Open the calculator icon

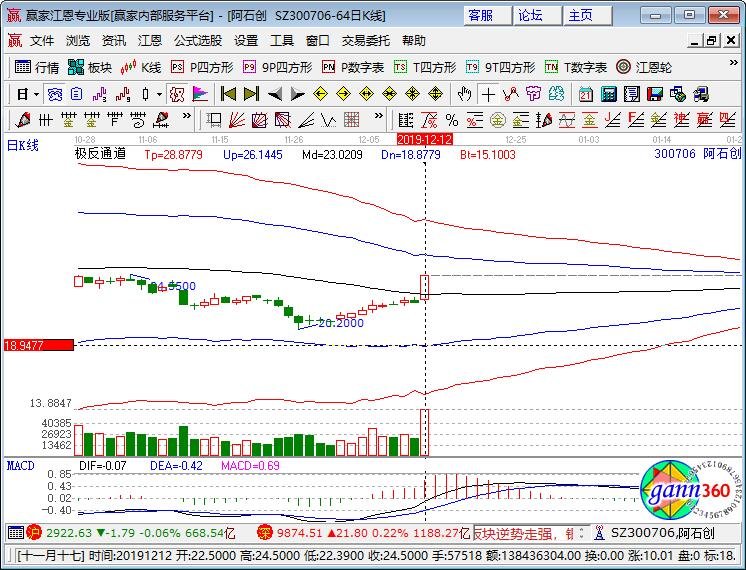click(x=609, y=94)
